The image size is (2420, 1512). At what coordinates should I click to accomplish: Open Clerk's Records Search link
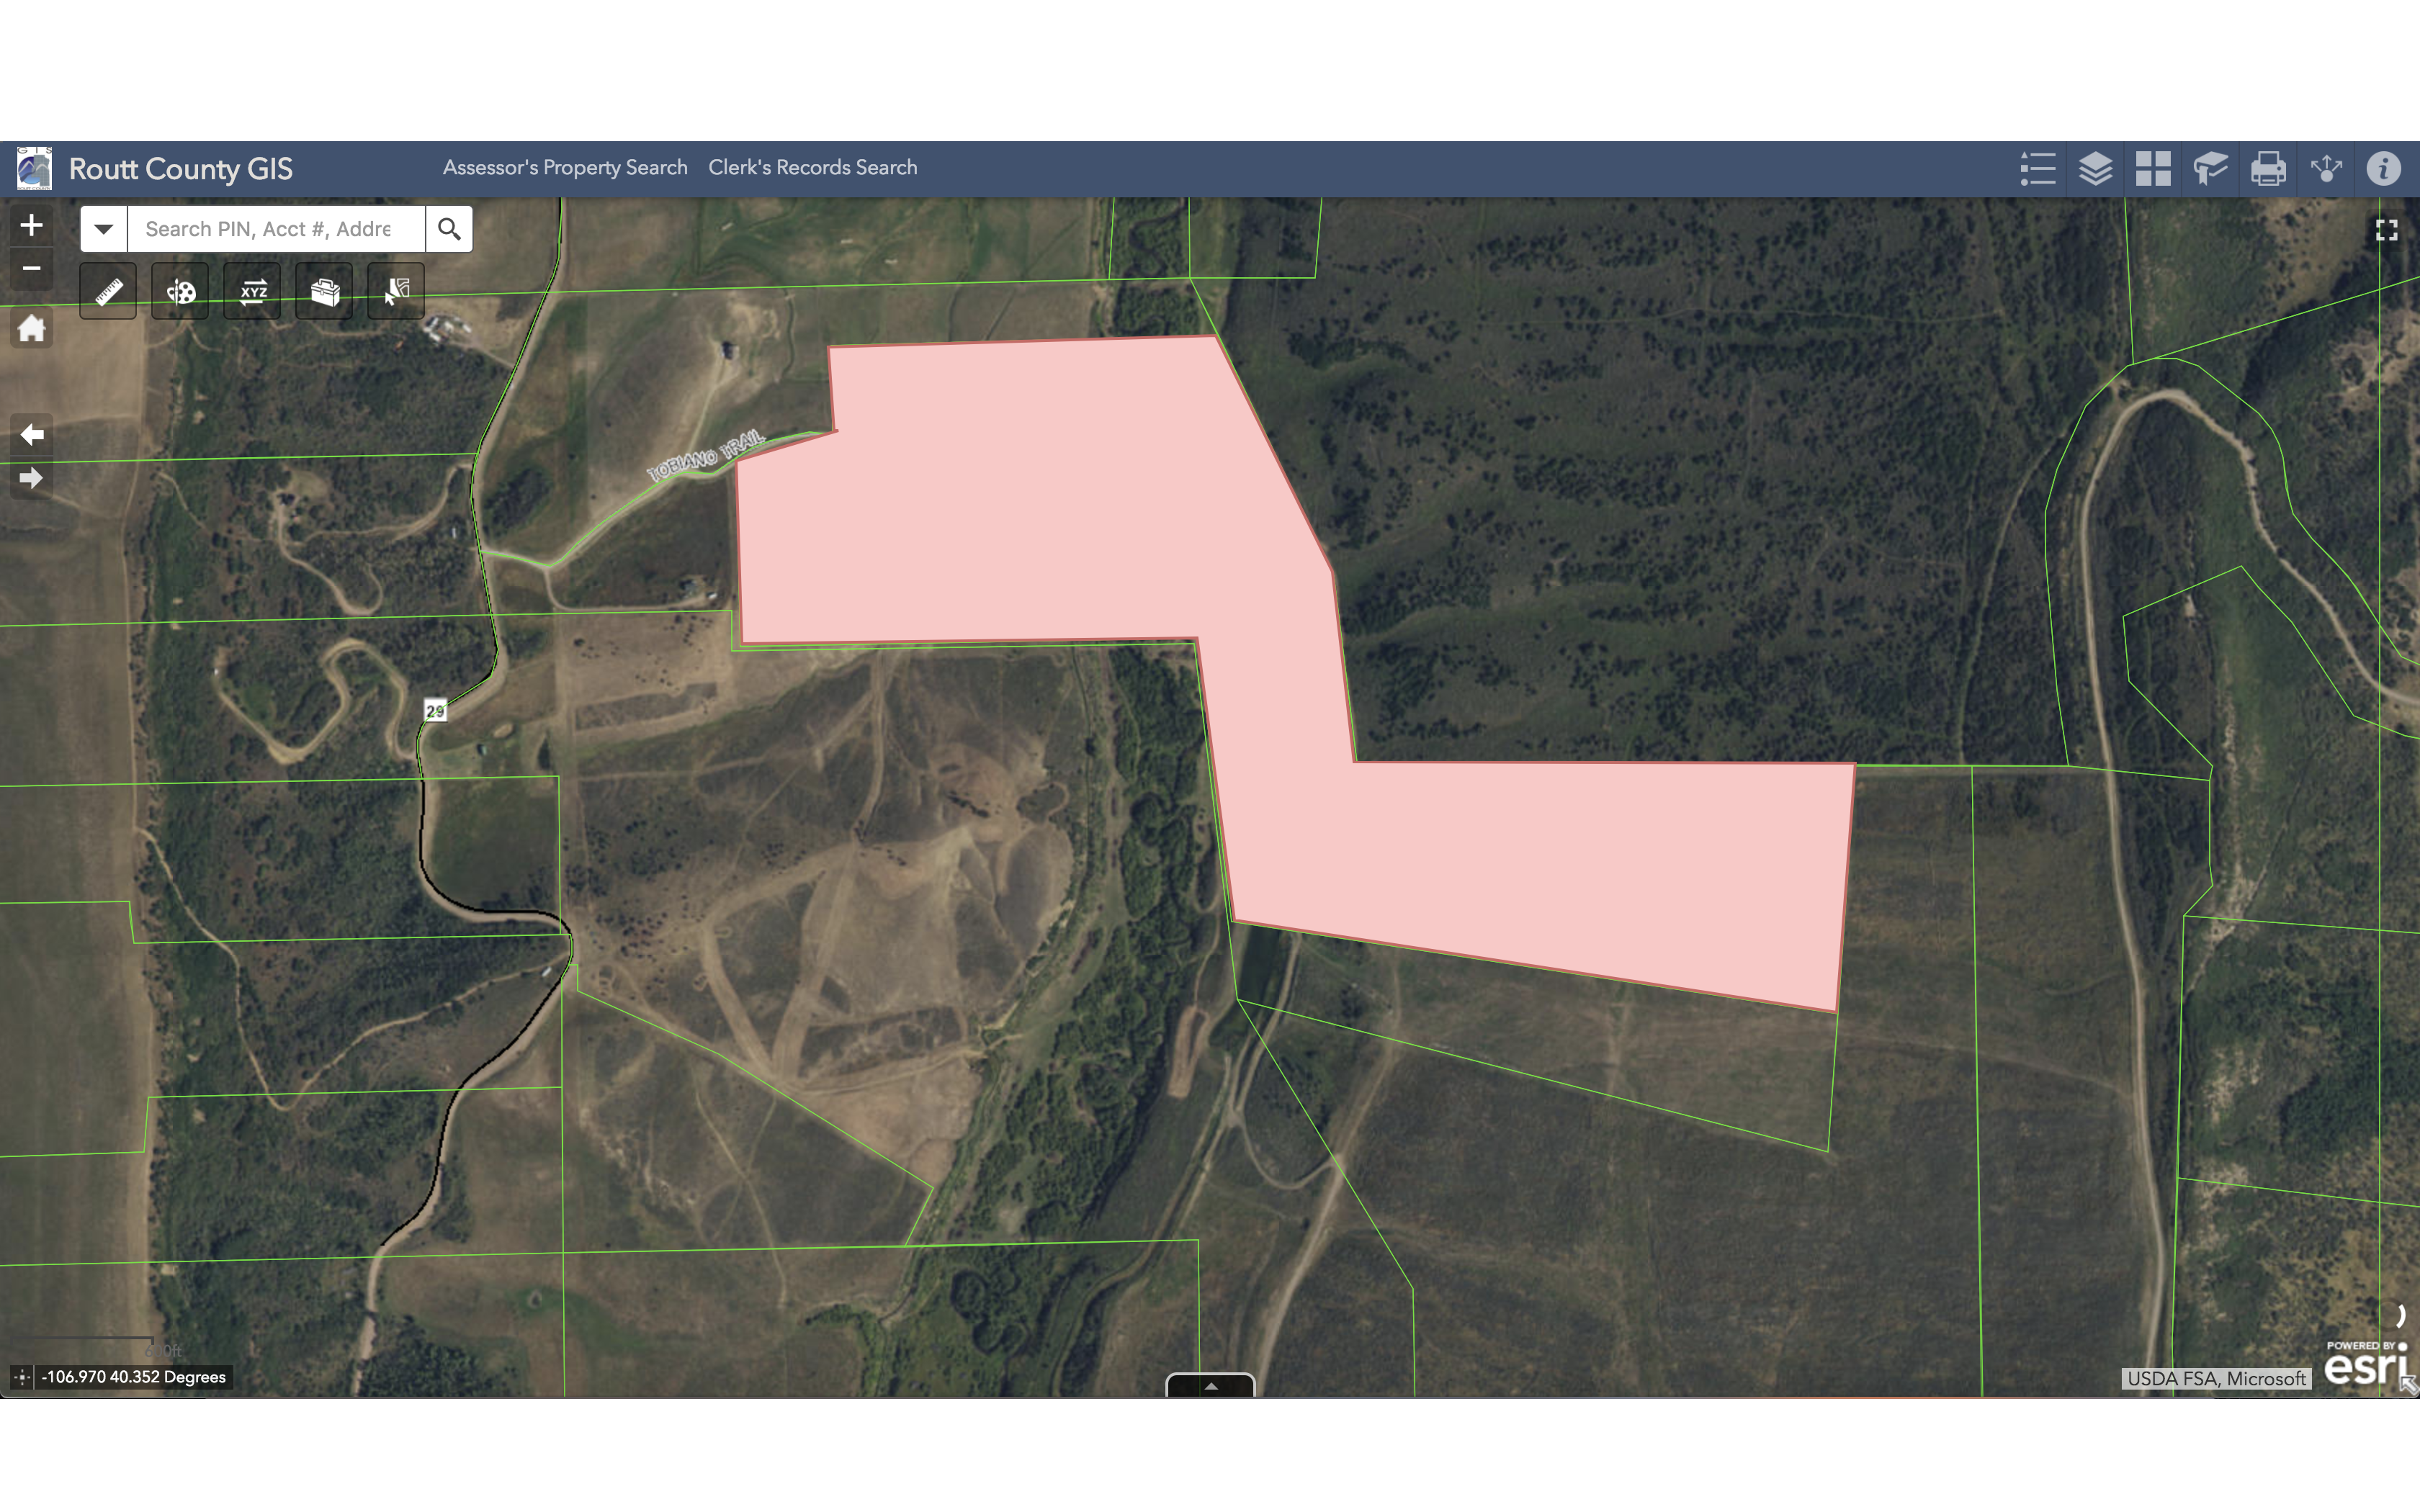[813, 168]
